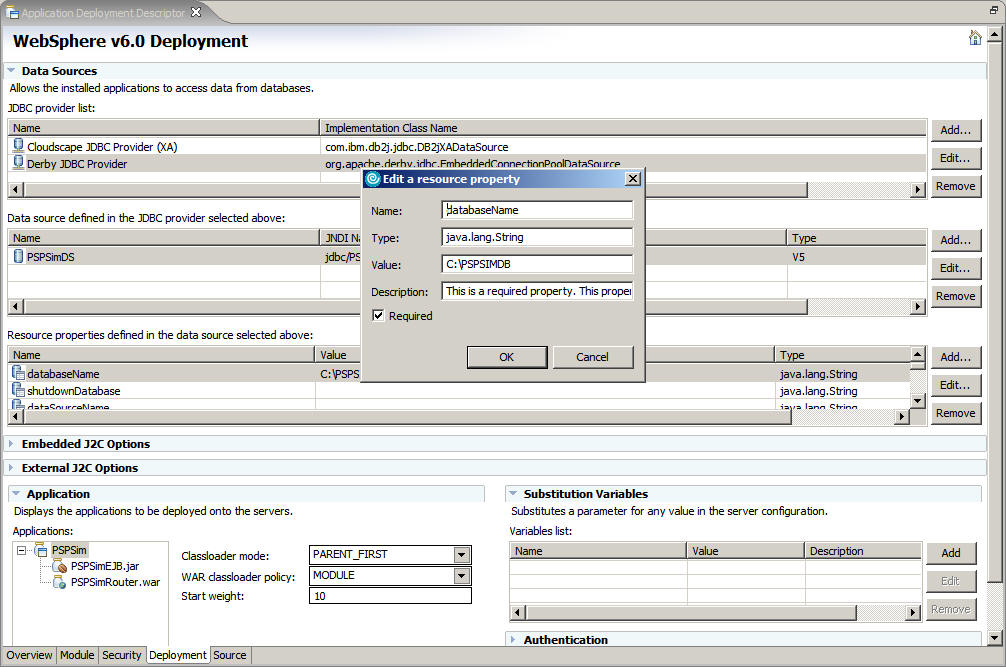Cancel the Edit a resource property dialog
1006x667 pixels.
click(x=592, y=357)
